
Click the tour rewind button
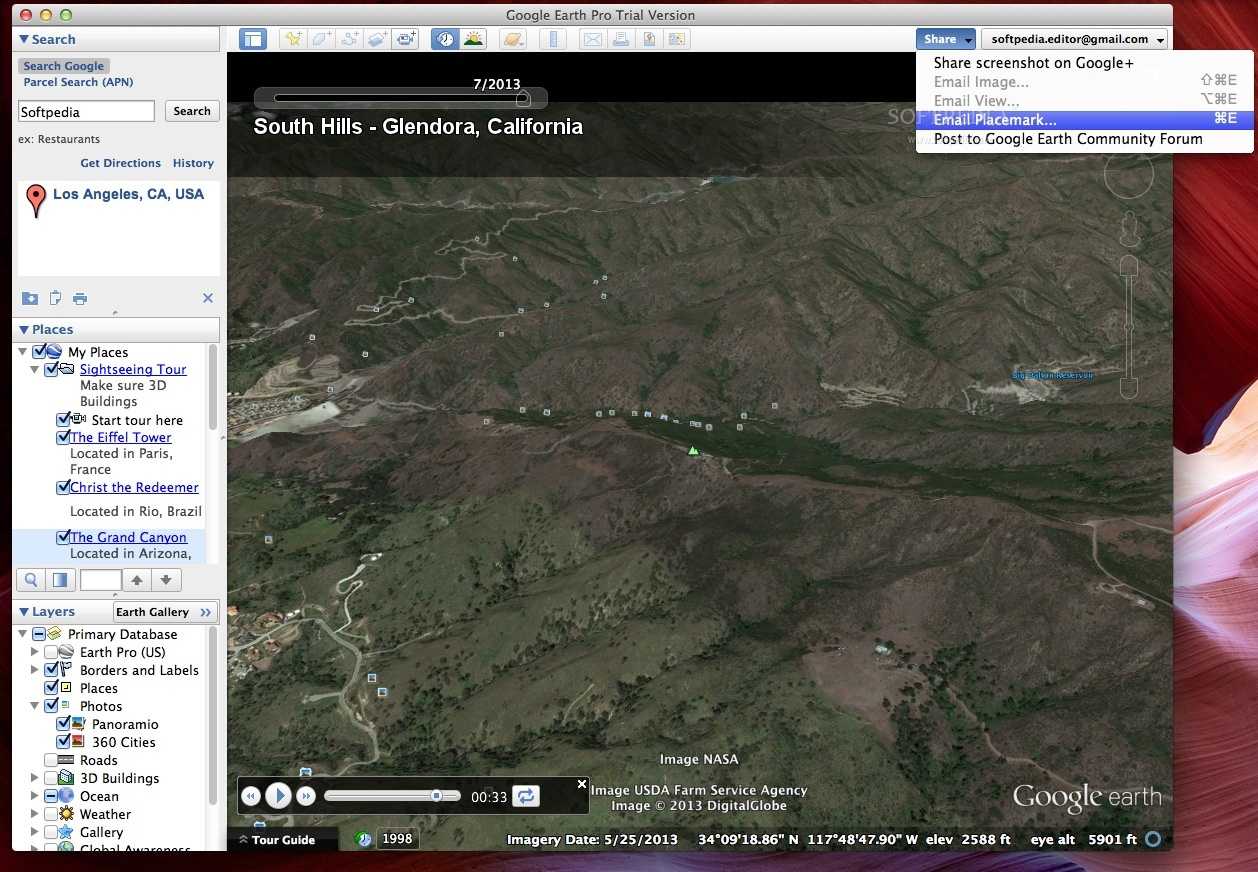click(x=251, y=796)
